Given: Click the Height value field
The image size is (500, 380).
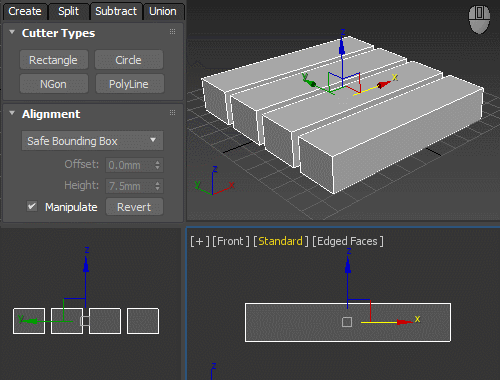Looking at the screenshot, I should click(129, 186).
